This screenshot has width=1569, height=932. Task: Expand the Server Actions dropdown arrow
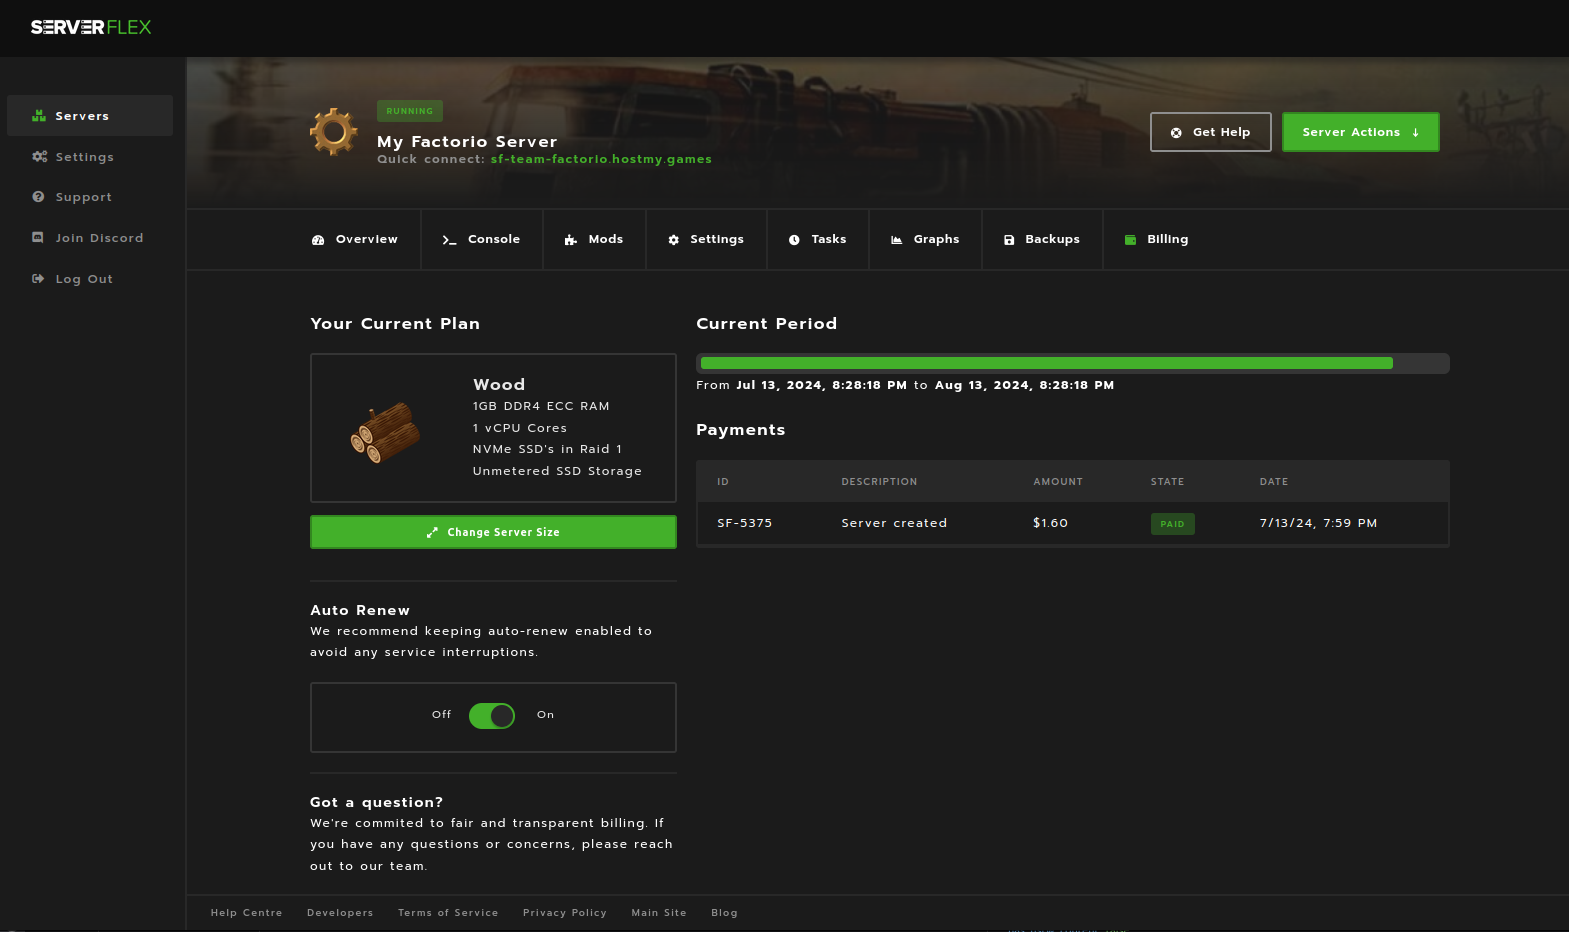tap(1415, 133)
